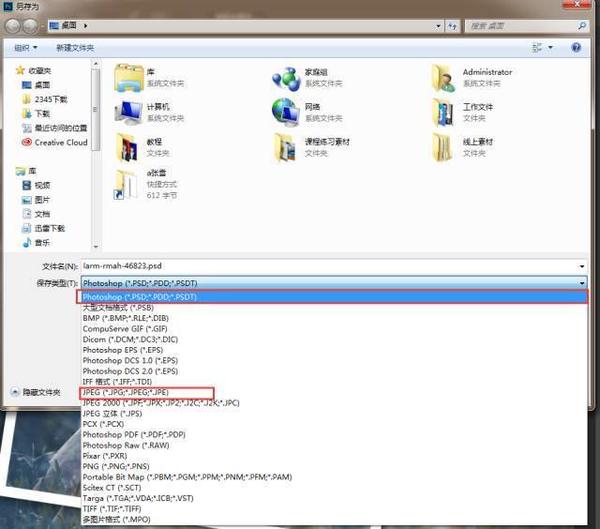
Task: Choose Photoshop (*.PSD;*.PDD;*.PSDT) format option
Action: point(332,297)
